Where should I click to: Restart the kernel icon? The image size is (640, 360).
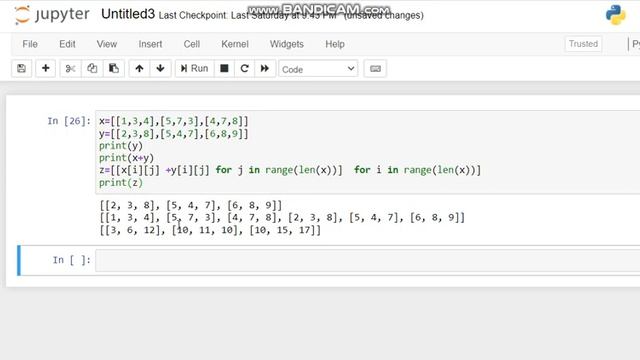244,69
